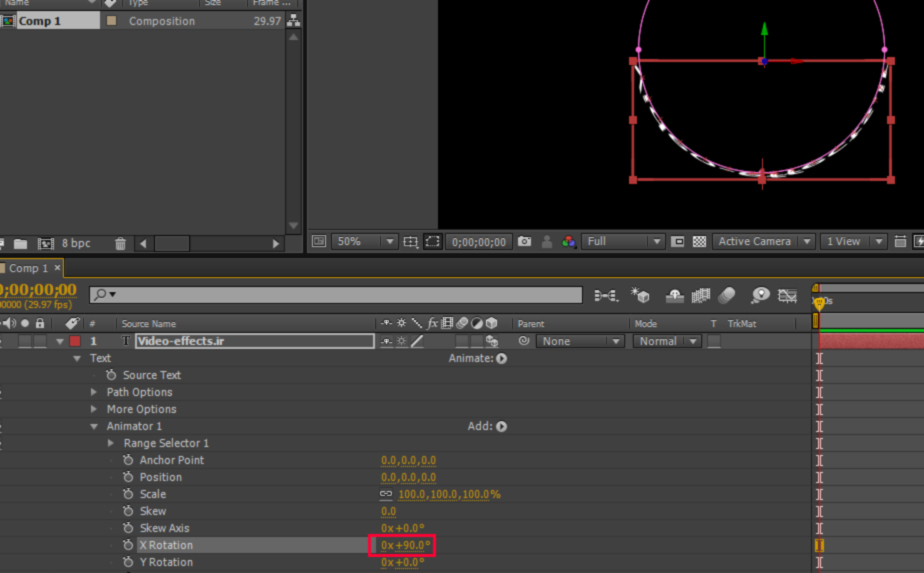Image resolution: width=924 pixels, height=573 pixels.
Task: Toggle the Y Rotation stopwatch
Action: [x=128, y=562]
